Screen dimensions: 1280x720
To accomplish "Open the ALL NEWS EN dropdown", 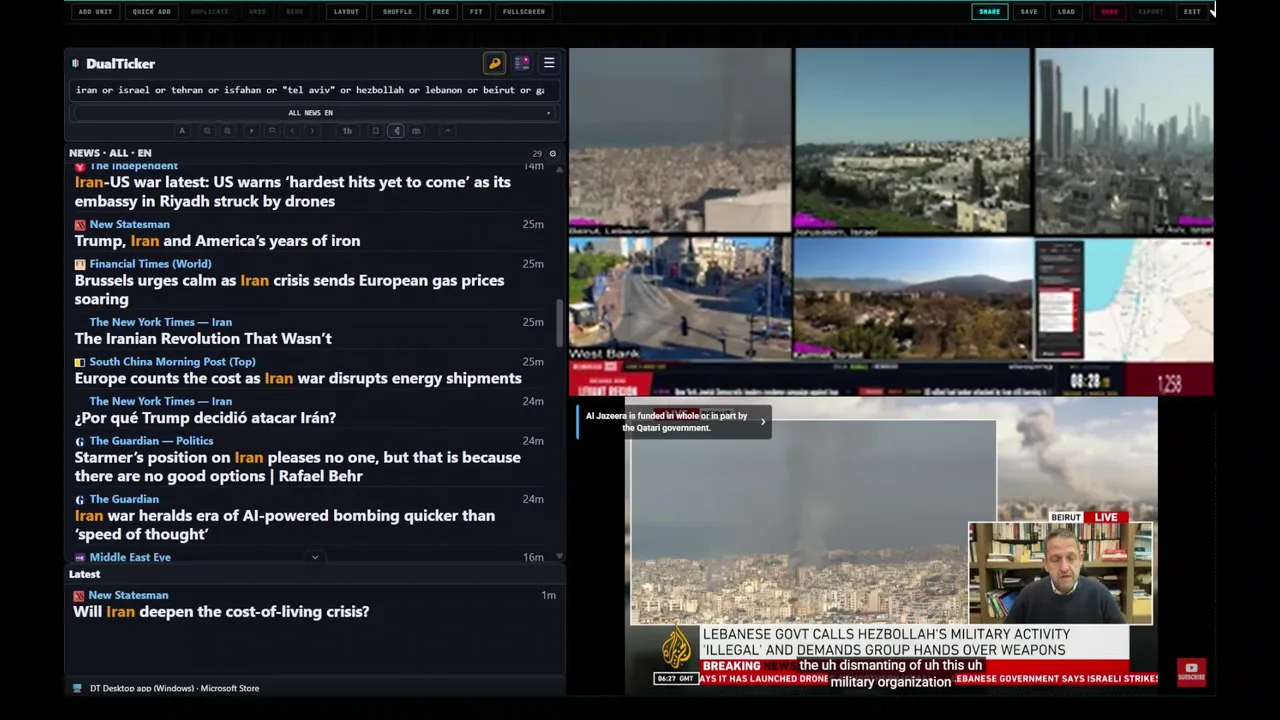I will [311, 113].
